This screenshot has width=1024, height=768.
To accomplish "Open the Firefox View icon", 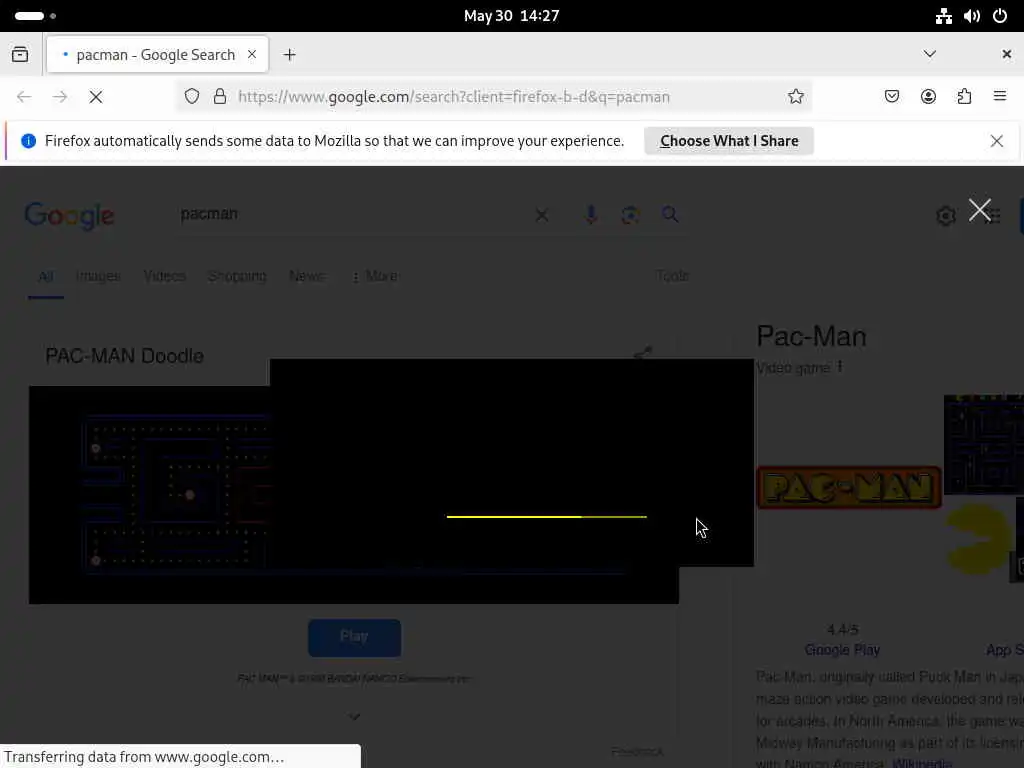I will pos(20,55).
